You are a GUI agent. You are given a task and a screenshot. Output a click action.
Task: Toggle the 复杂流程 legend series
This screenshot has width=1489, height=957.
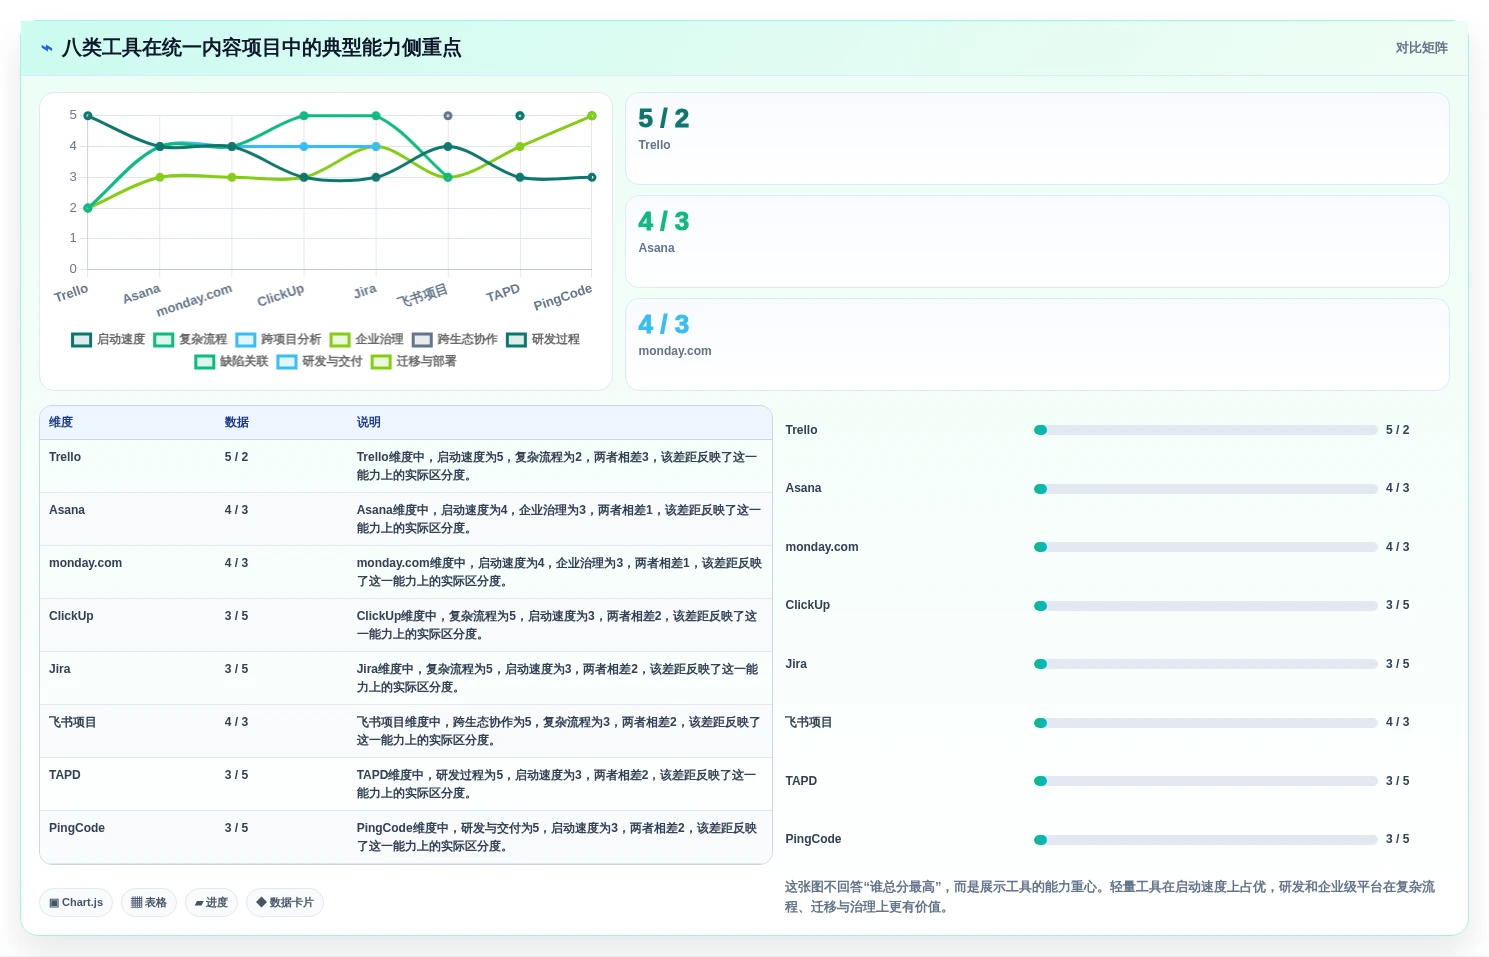coord(190,340)
